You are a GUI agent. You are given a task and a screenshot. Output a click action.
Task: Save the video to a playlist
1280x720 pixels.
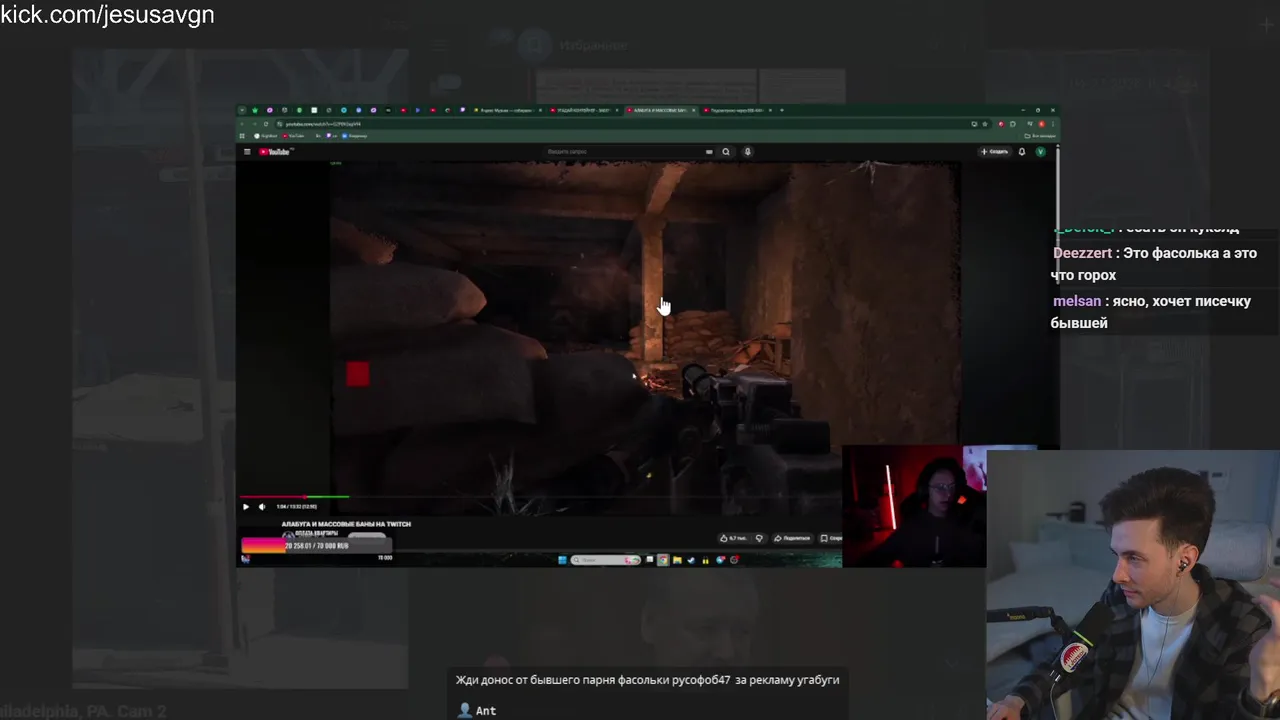(830, 538)
